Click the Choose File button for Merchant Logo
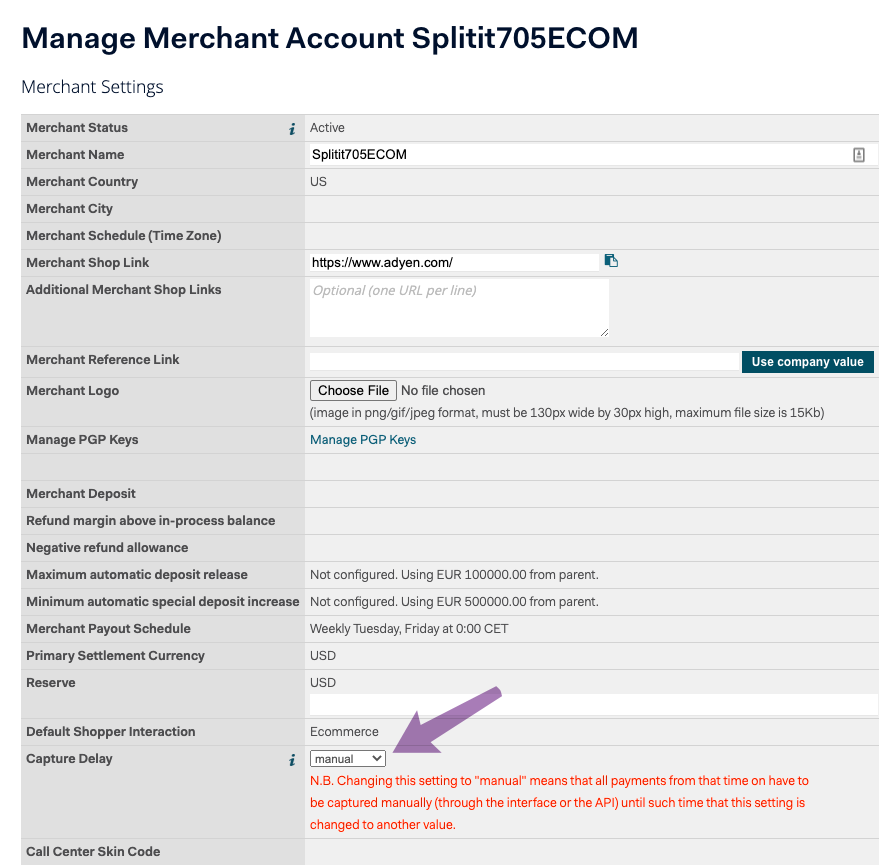 tap(353, 391)
